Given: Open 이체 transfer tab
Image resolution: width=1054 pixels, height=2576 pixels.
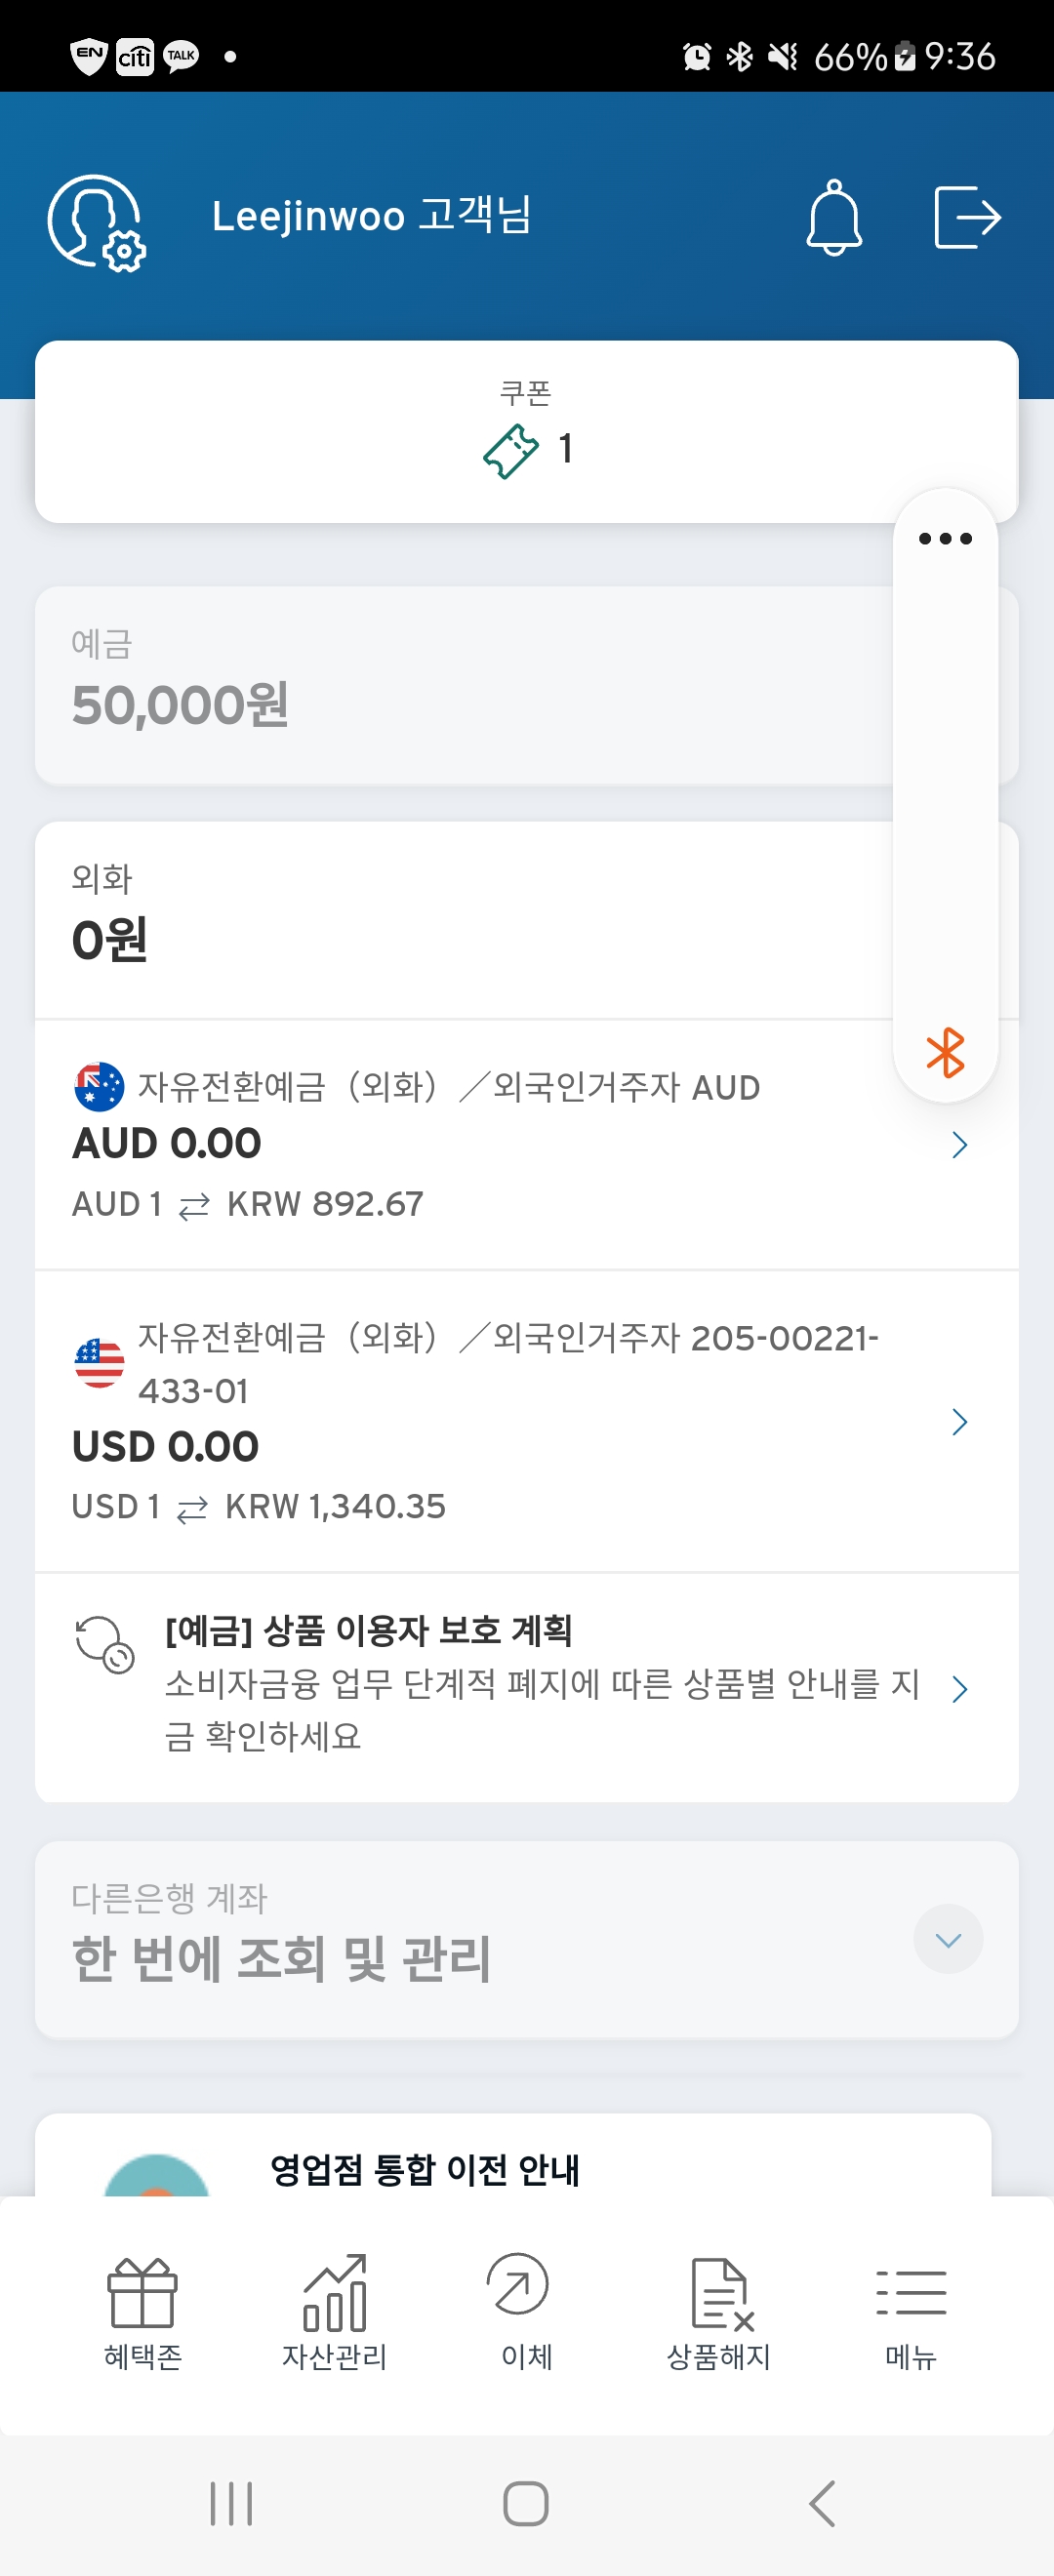Looking at the screenshot, I should click(x=526, y=2312).
